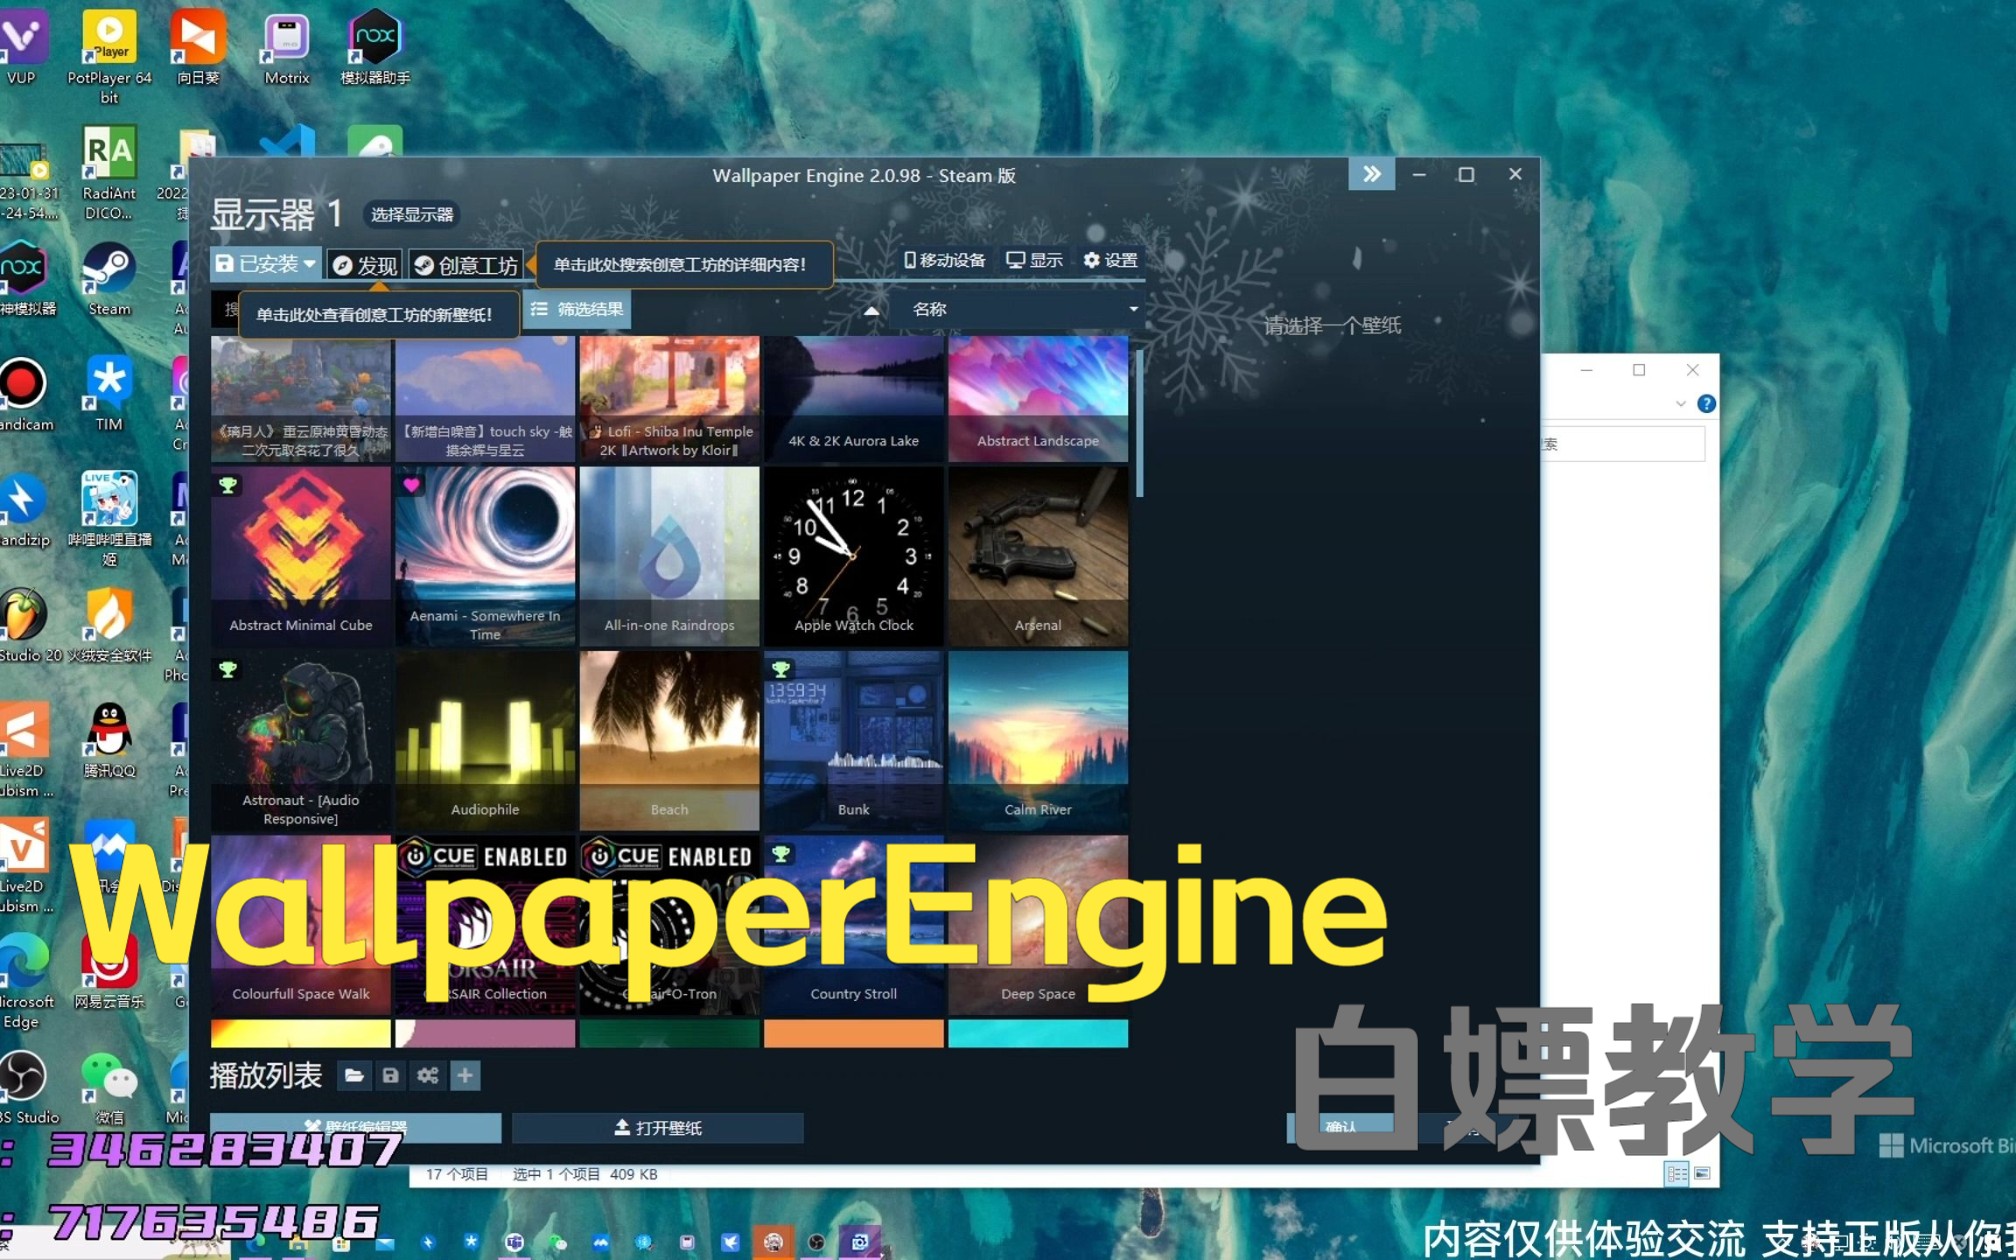Click 壁纸编辑器 wallpaper editor button
The width and height of the screenshot is (2016, 1260).
pyautogui.click(x=356, y=1127)
